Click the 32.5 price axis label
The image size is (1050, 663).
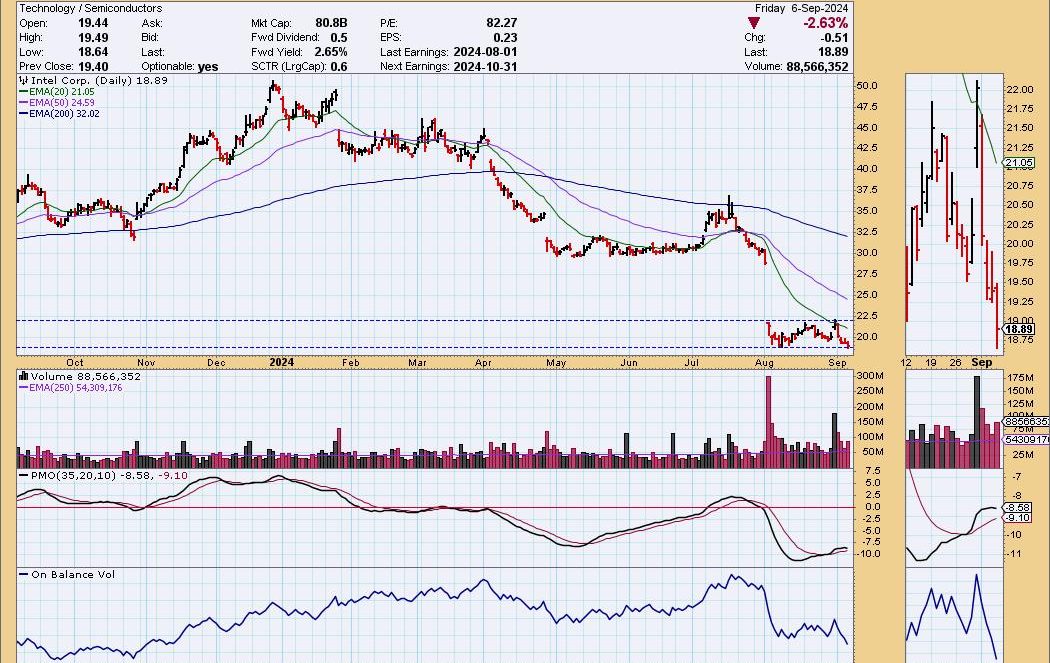(867, 232)
